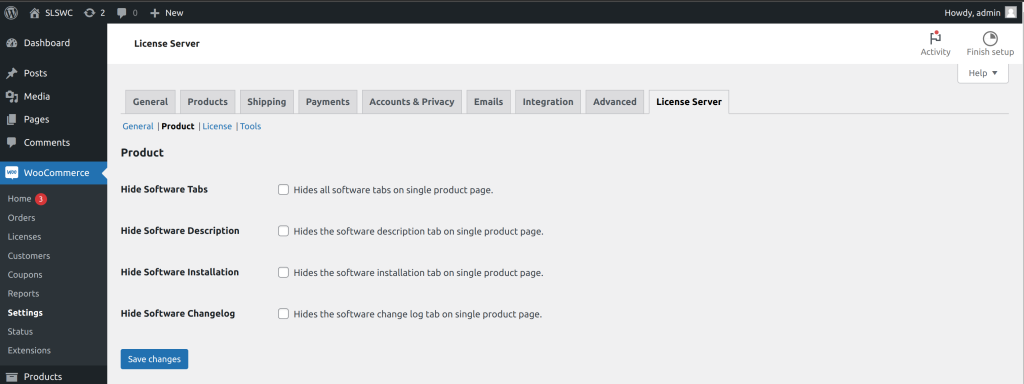Open the Licenses submenu
Viewport: 1024px width, 384px height.
tap(24, 236)
